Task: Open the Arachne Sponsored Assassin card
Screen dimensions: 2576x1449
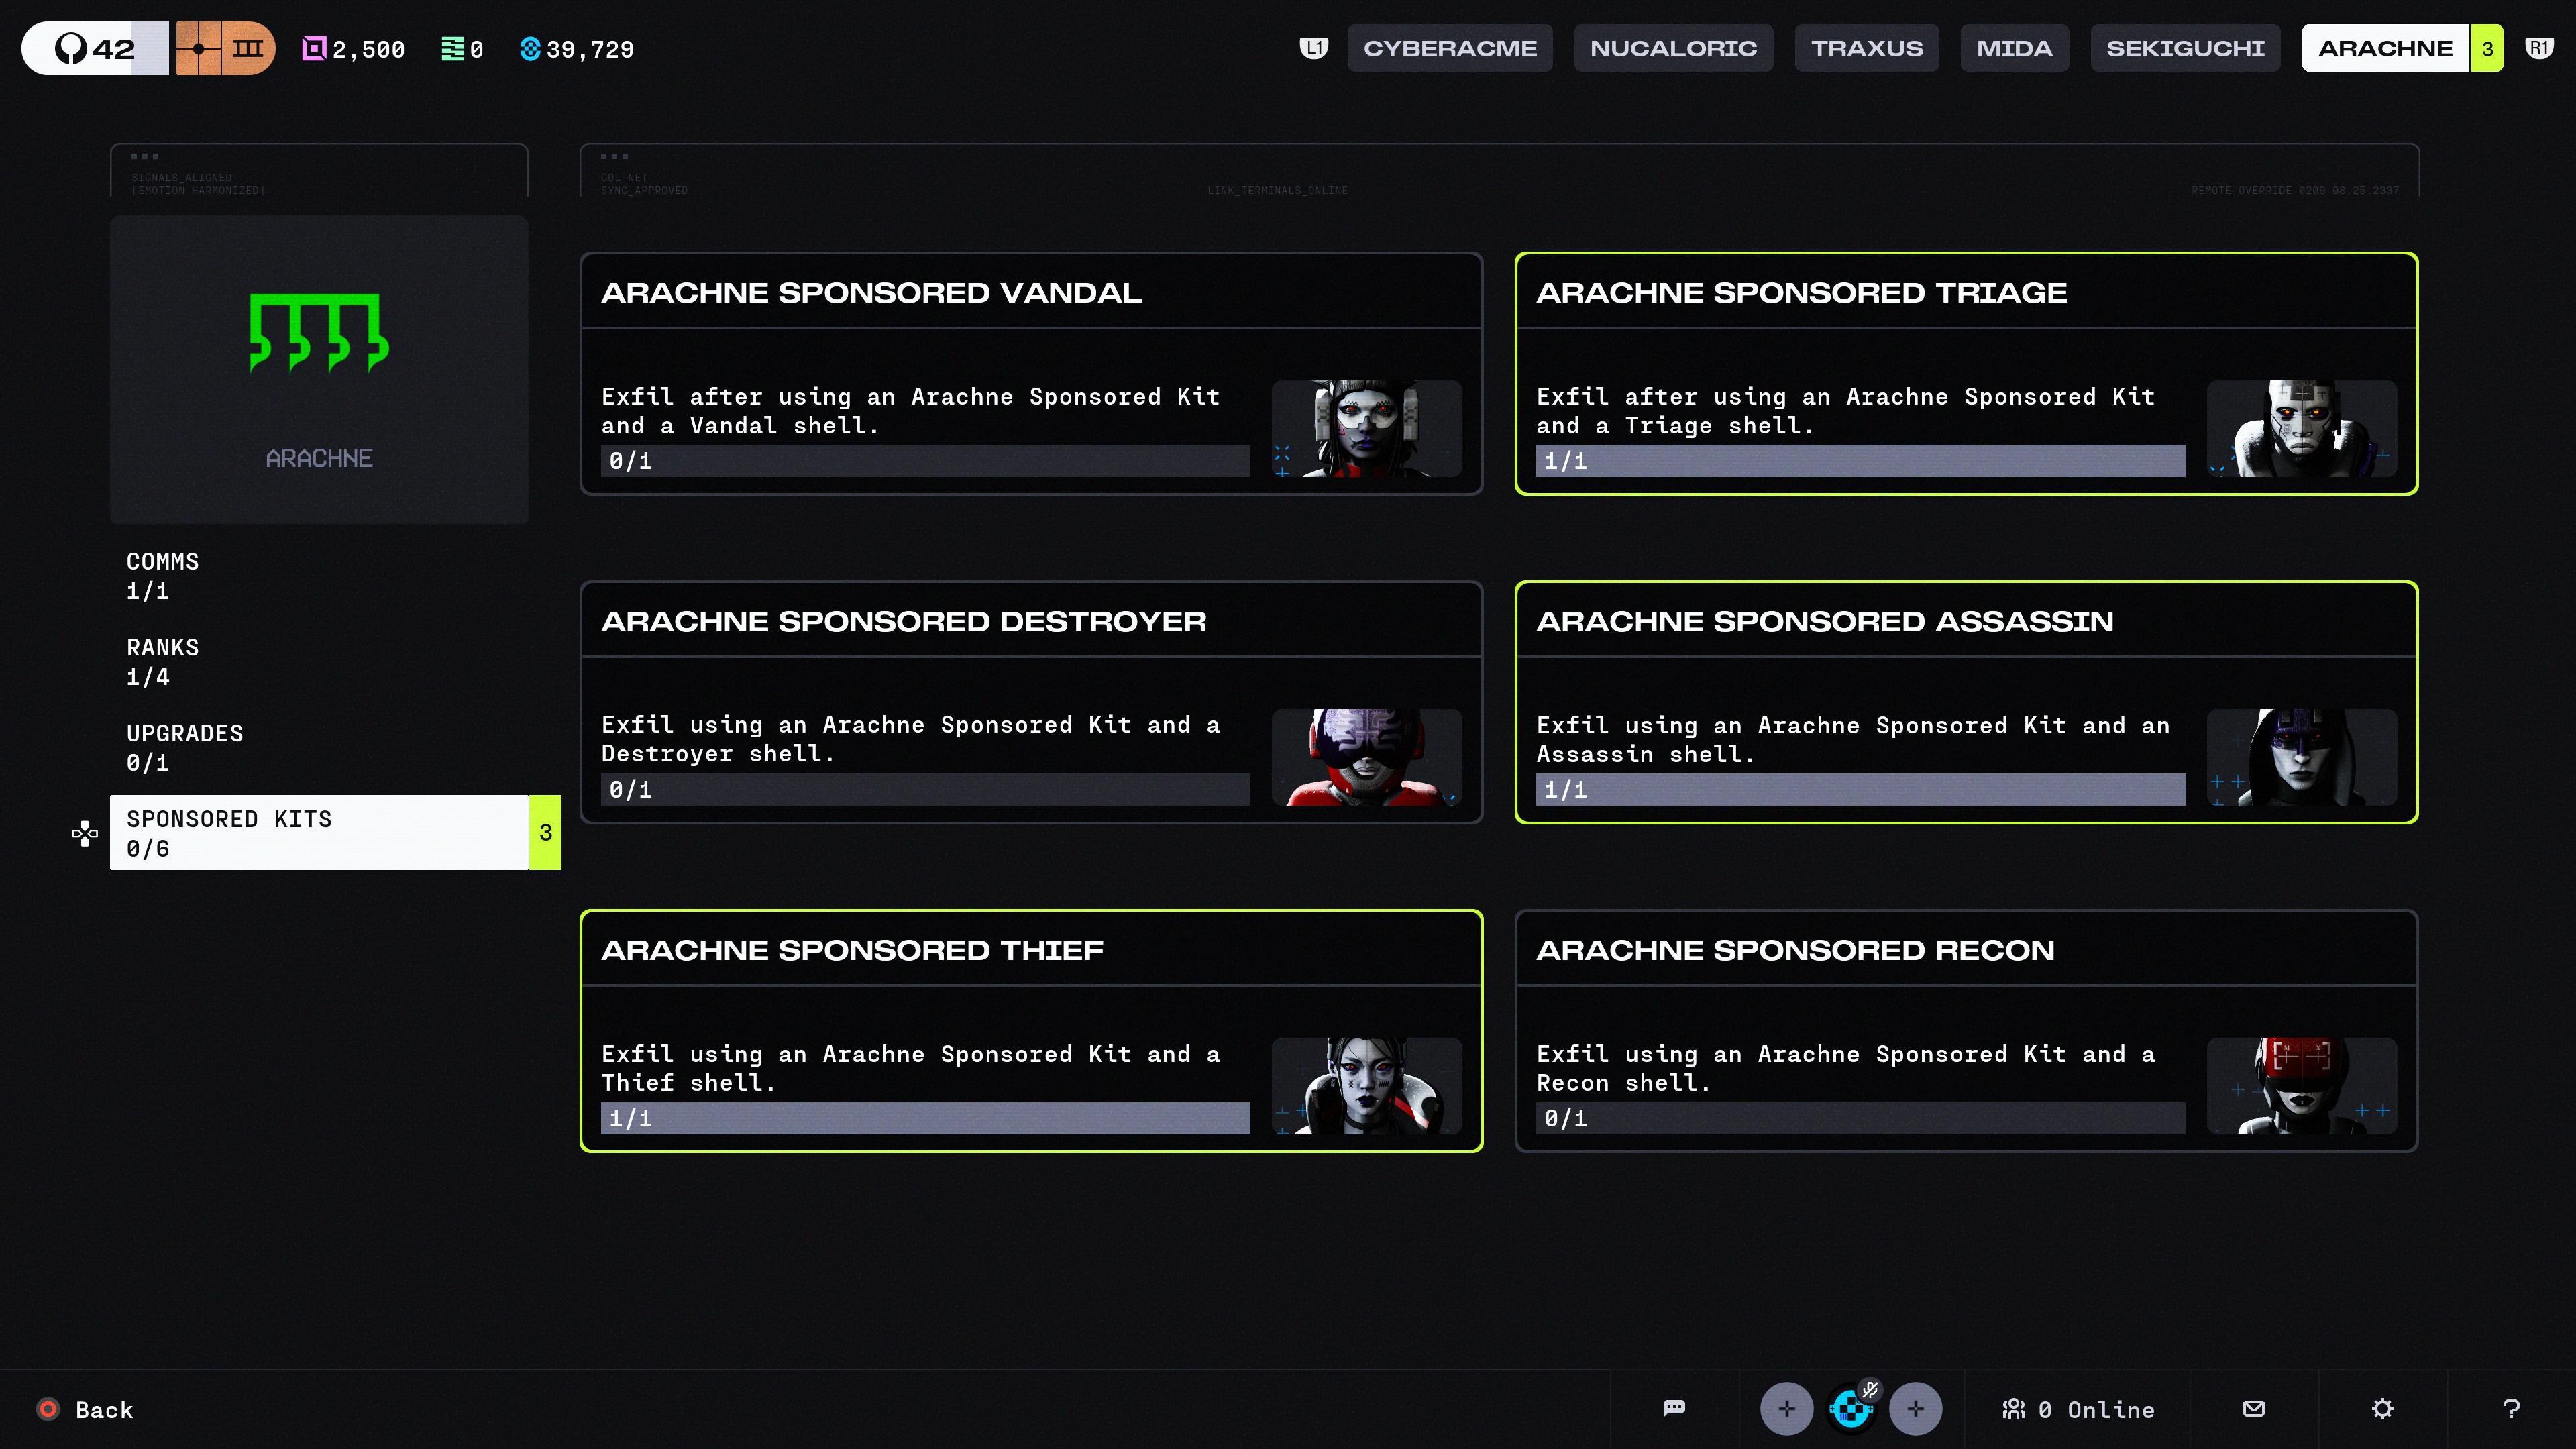Action: 1967,702
